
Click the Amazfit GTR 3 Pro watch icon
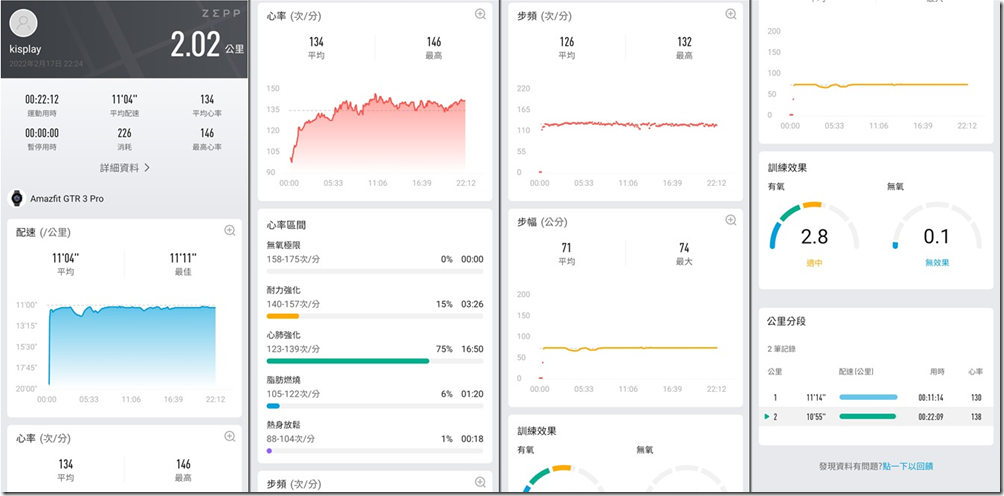coord(16,198)
